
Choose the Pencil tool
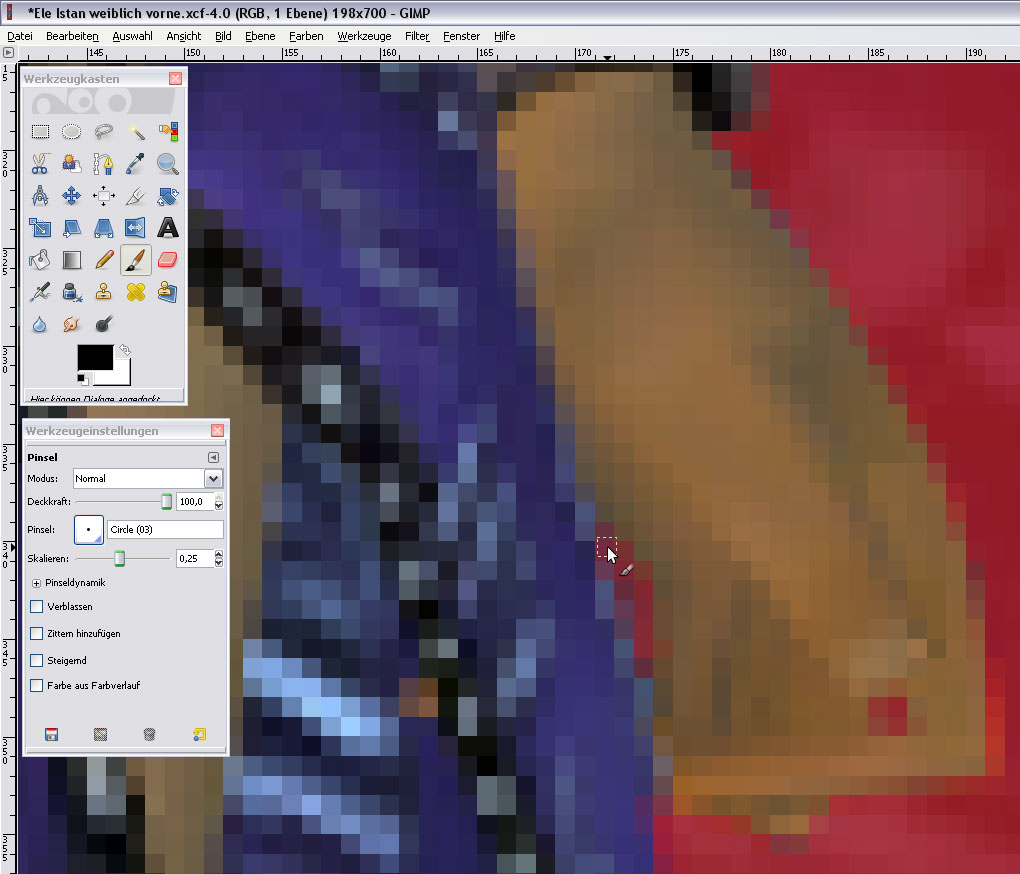[x=104, y=260]
